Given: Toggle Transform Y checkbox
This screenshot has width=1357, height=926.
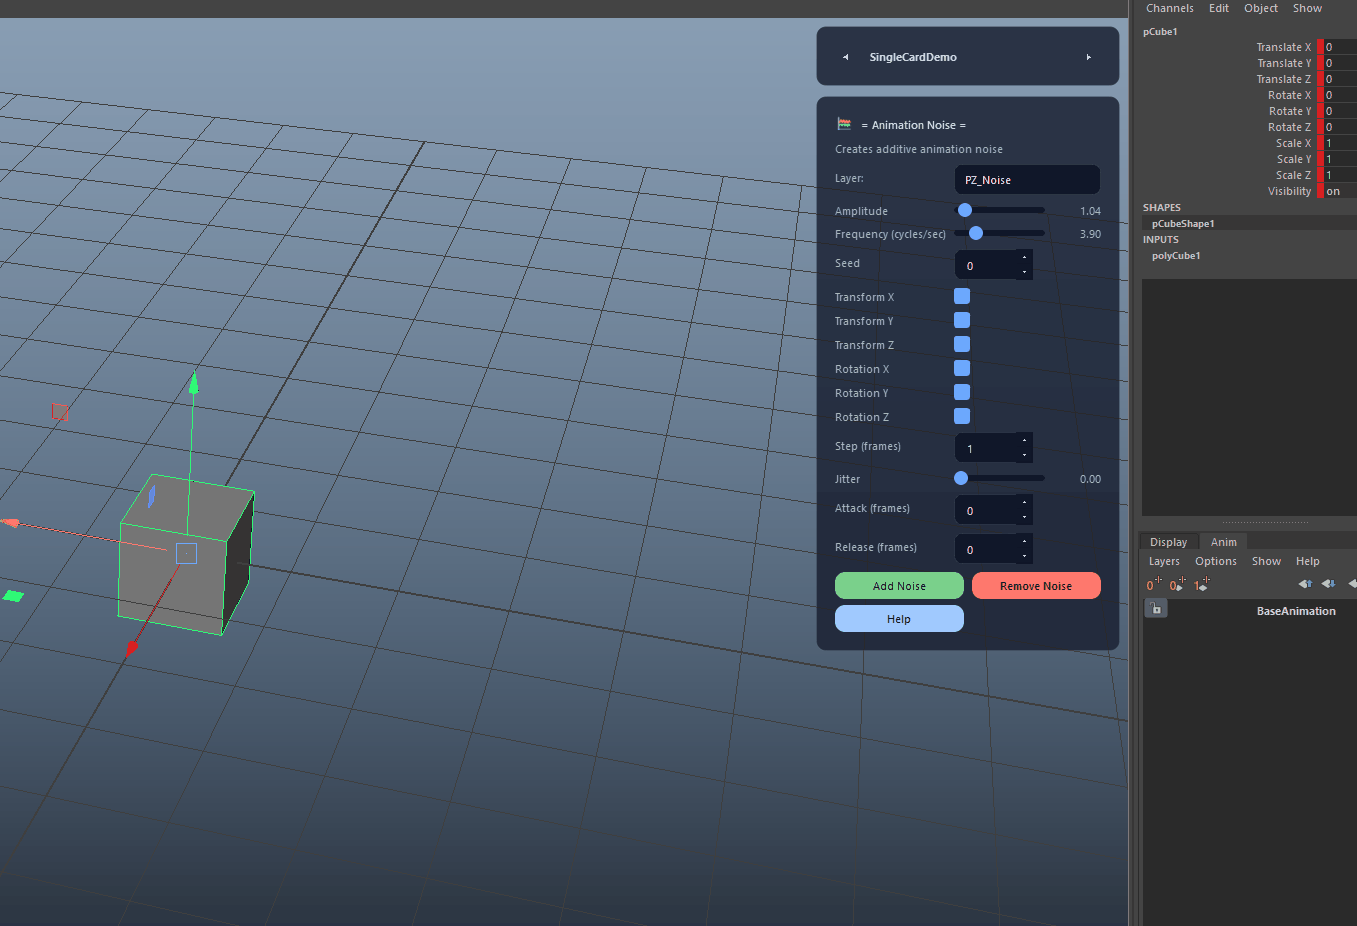Looking at the screenshot, I should 962,320.
